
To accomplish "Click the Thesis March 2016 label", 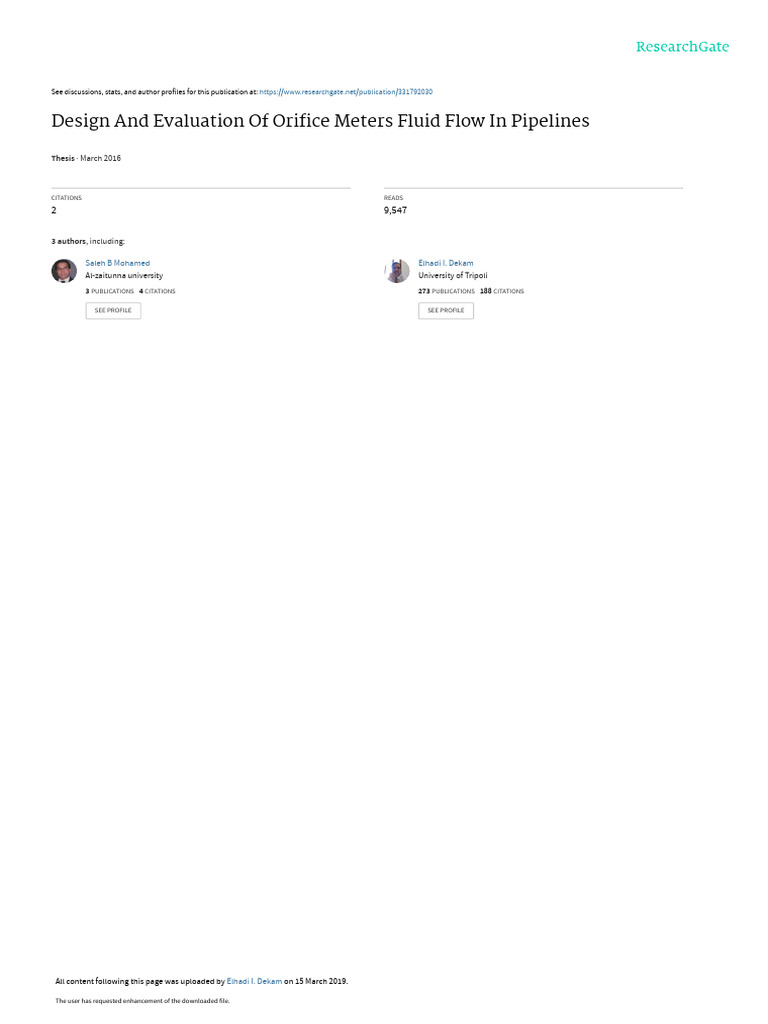I will 86,158.
